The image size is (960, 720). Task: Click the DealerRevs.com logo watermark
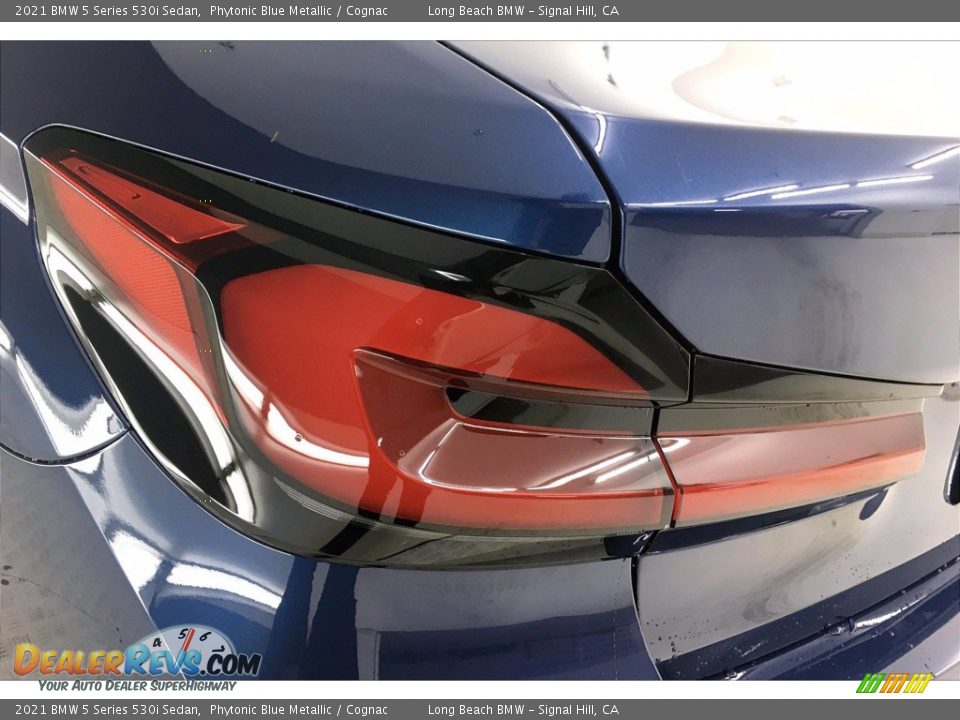click(136, 661)
